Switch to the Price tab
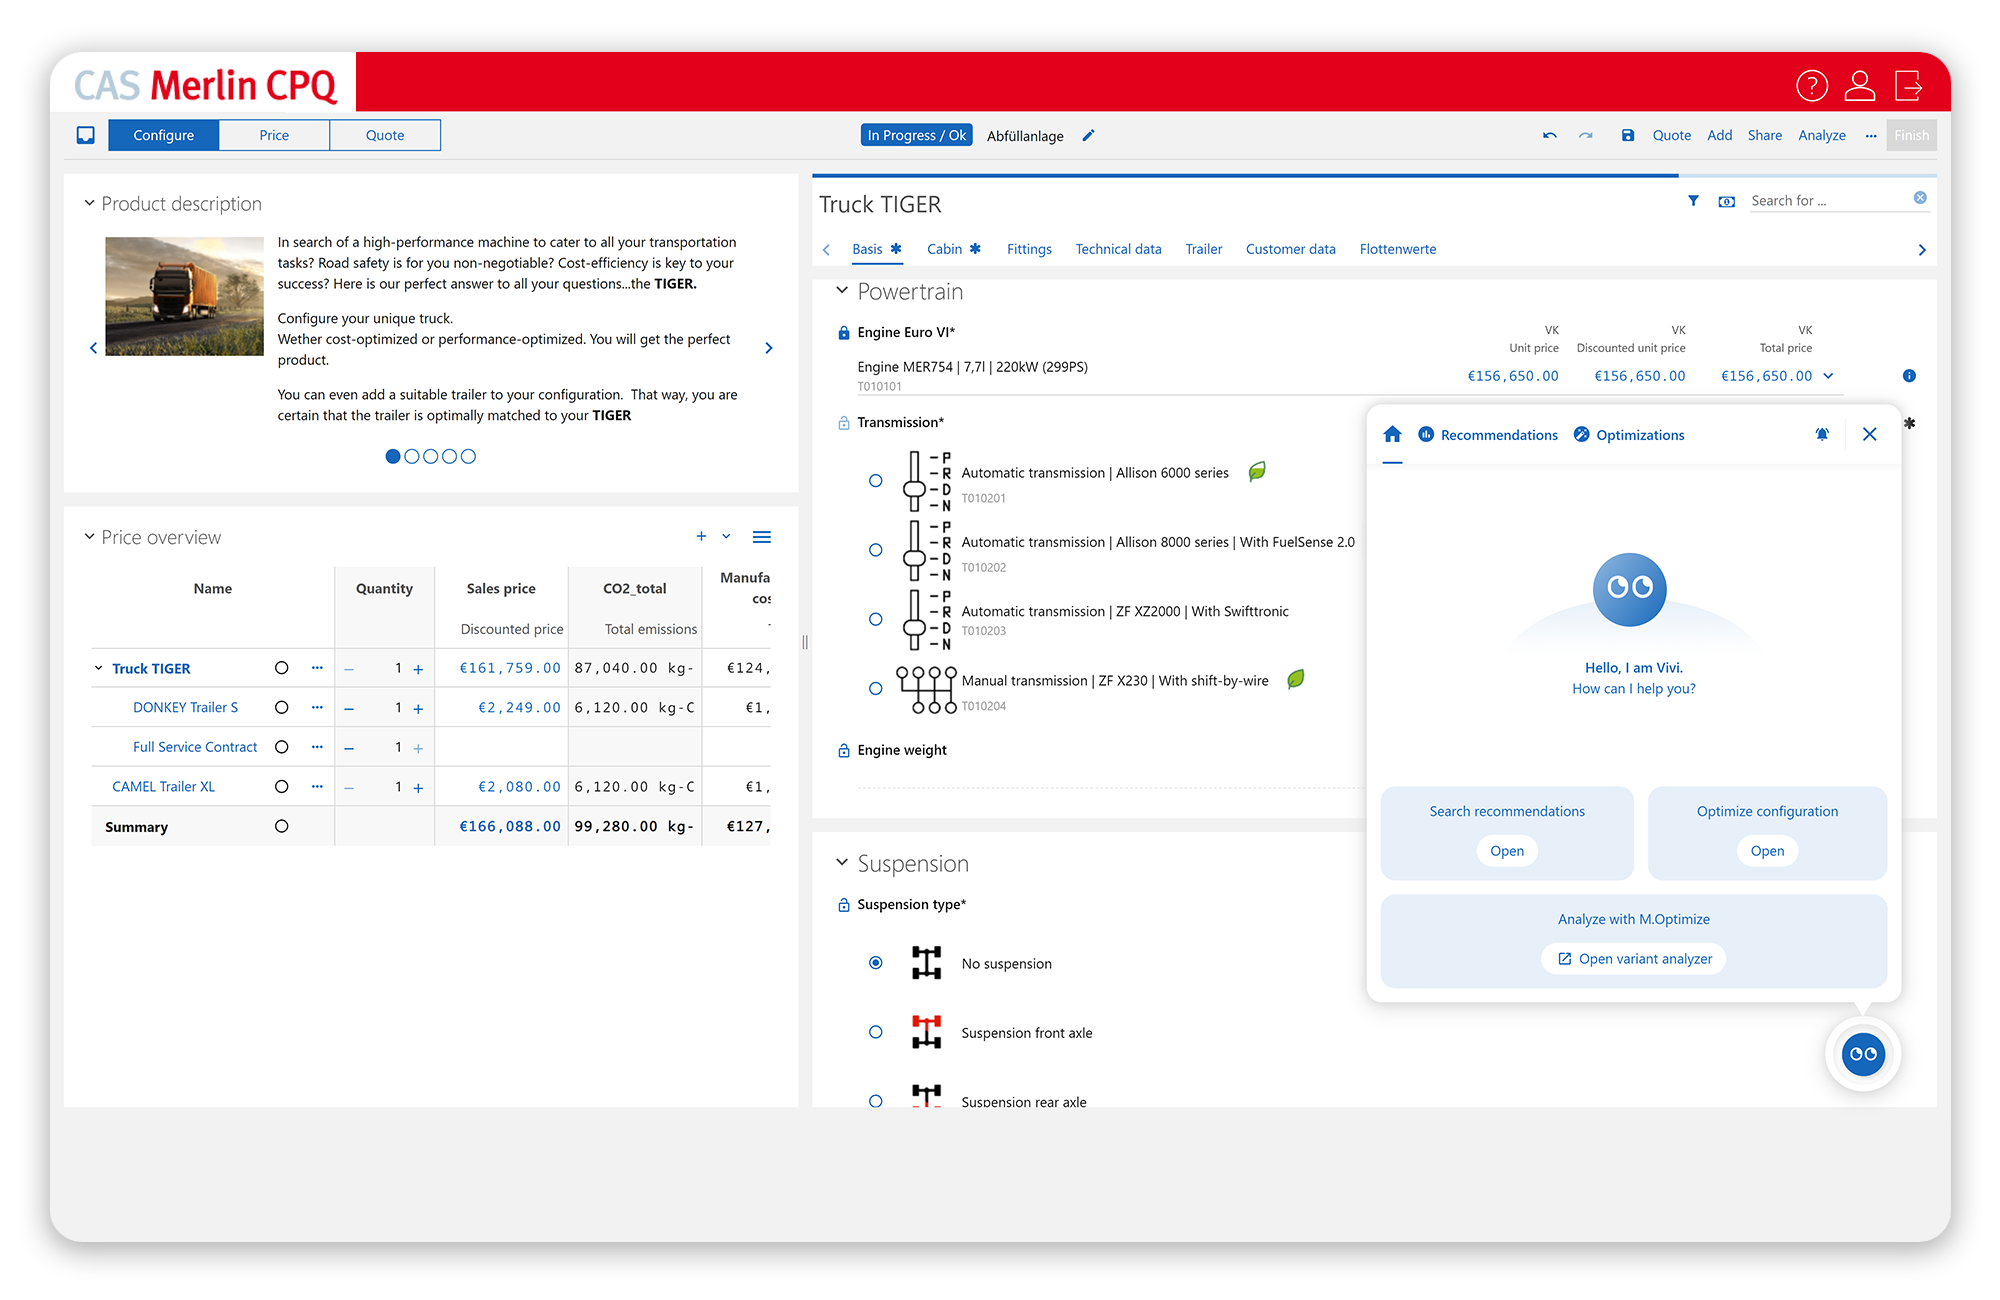Image resolution: width=2000 pixels, height=1300 pixels. point(274,136)
